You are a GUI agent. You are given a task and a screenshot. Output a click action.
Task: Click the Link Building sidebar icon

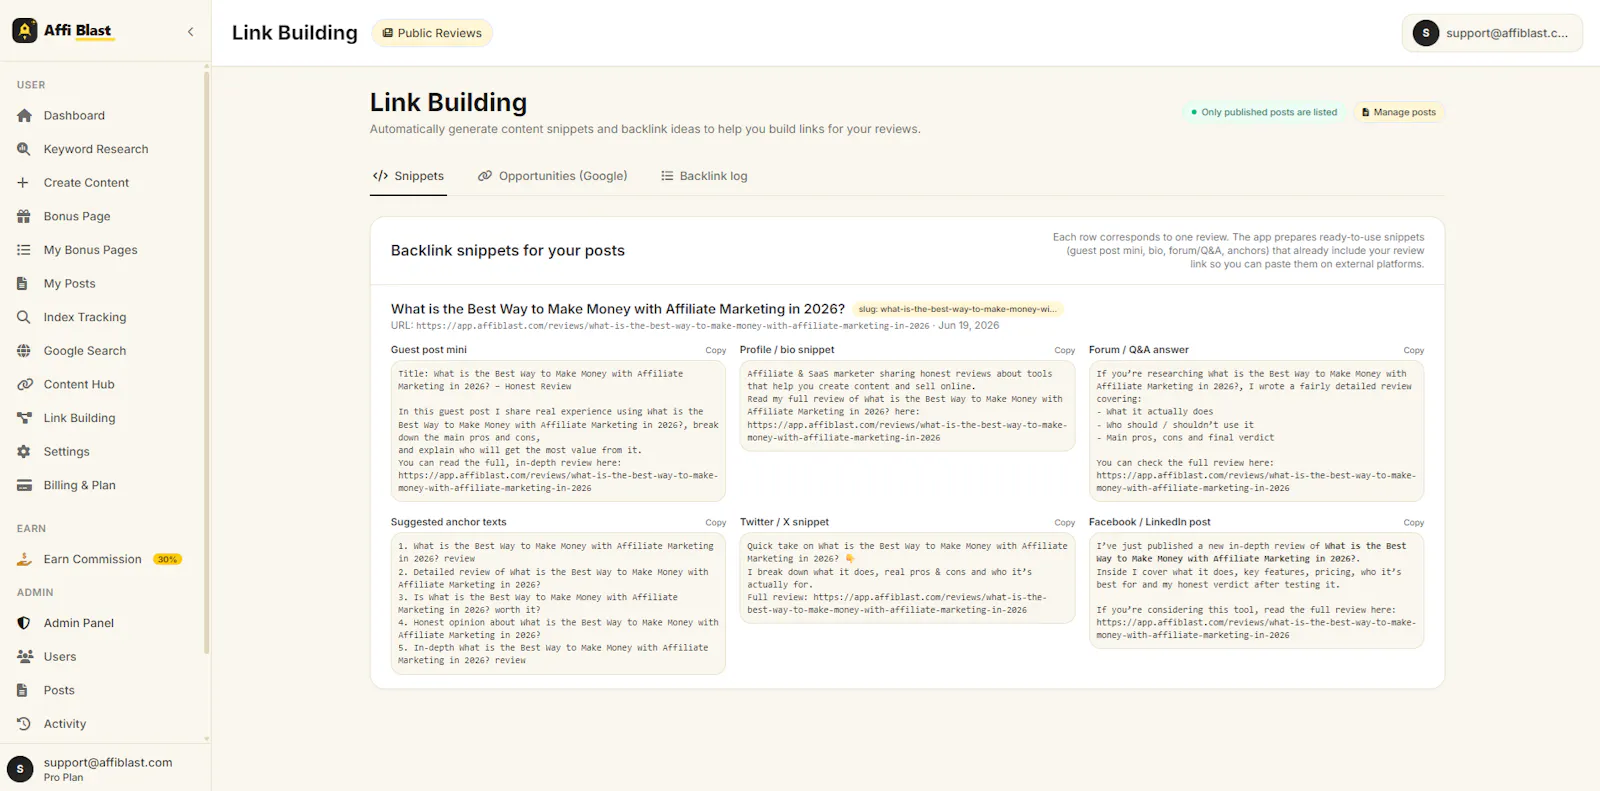24,418
